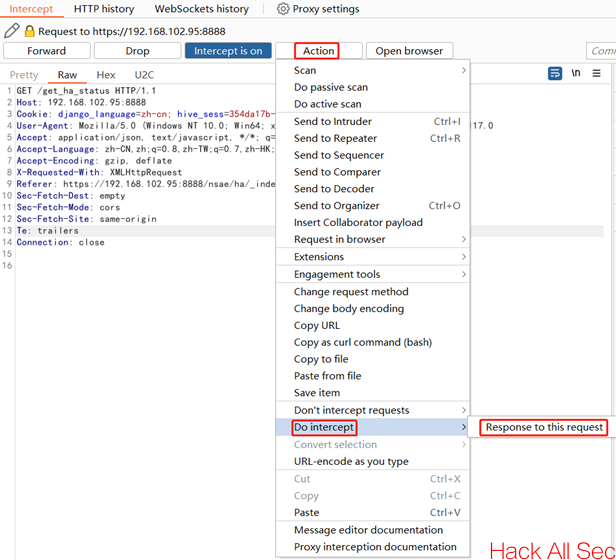Open the Action dropdown button

(x=319, y=51)
